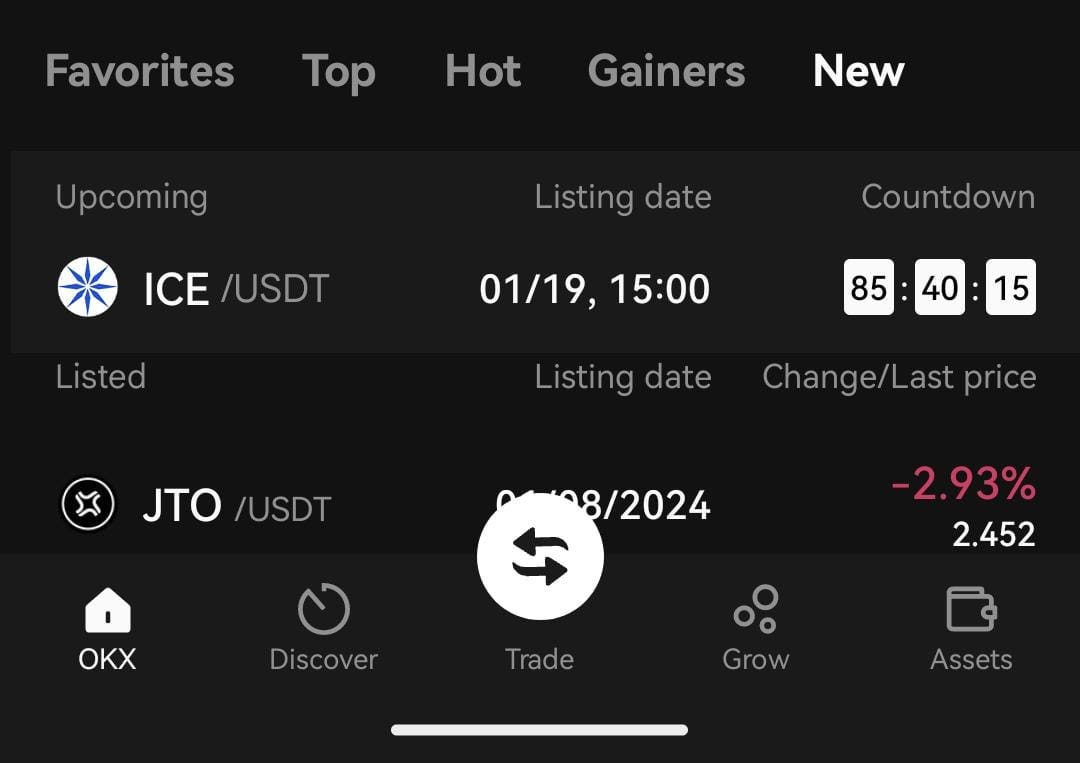Click the JTO token logo
The width and height of the screenshot is (1080, 763).
pos(88,505)
